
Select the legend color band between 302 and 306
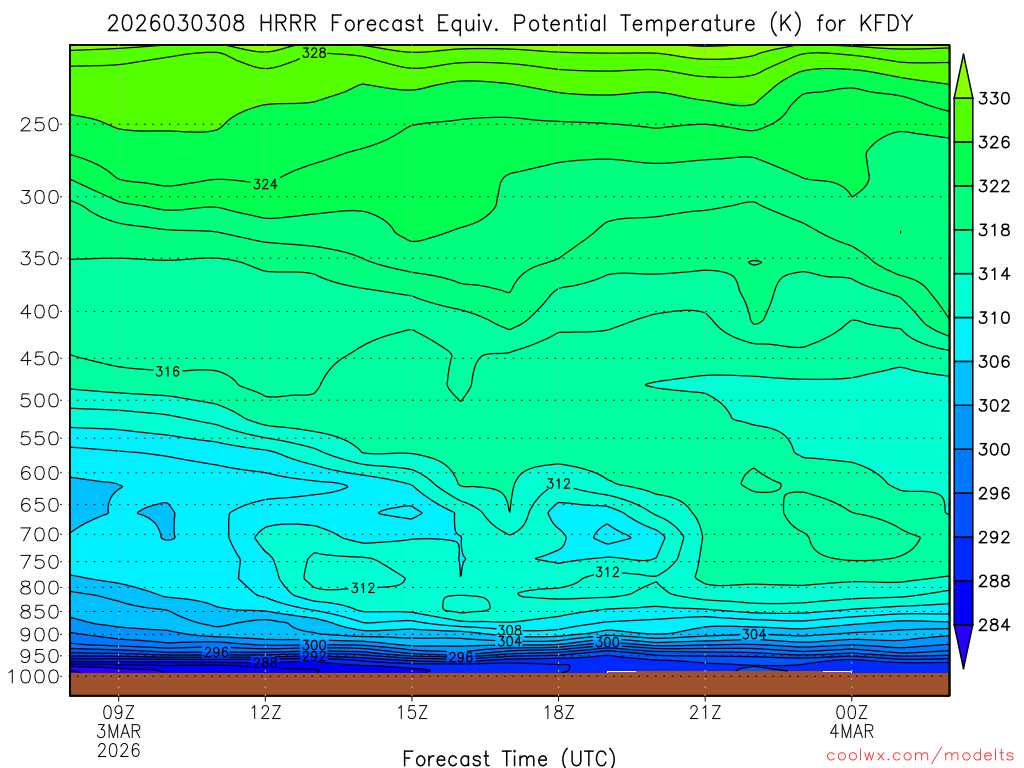click(963, 383)
